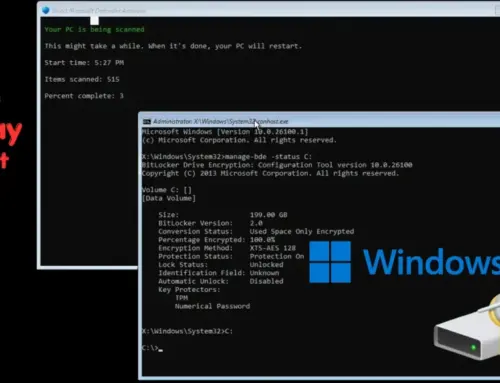This screenshot has height=383, width=500.
Task: Click the "Microsoft Windows [Version 10.0.26100.1]" line
Action: (225, 132)
